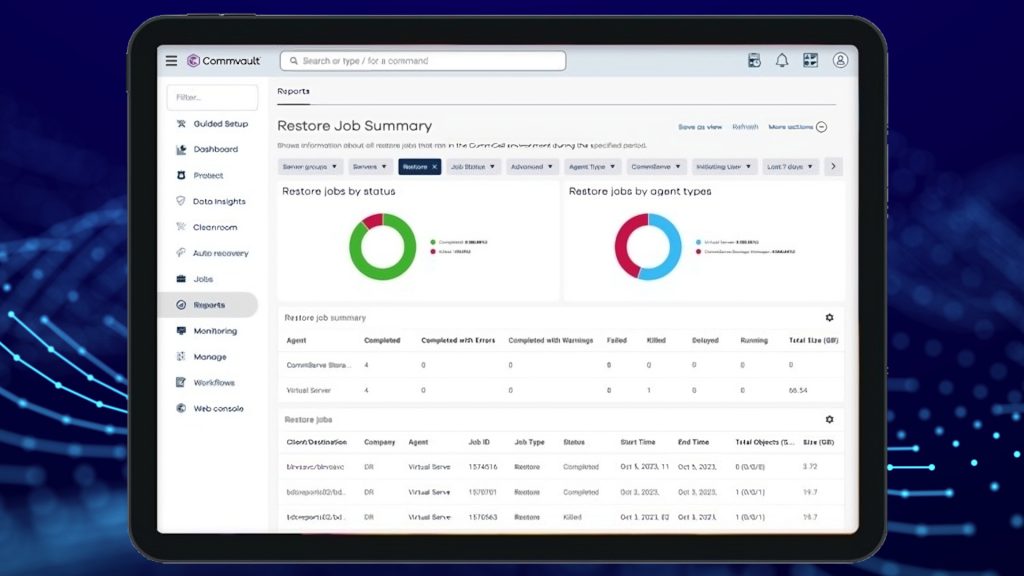Go to Dashboard in the sidebar
Viewport: 1024px width, 576px height.
215,150
